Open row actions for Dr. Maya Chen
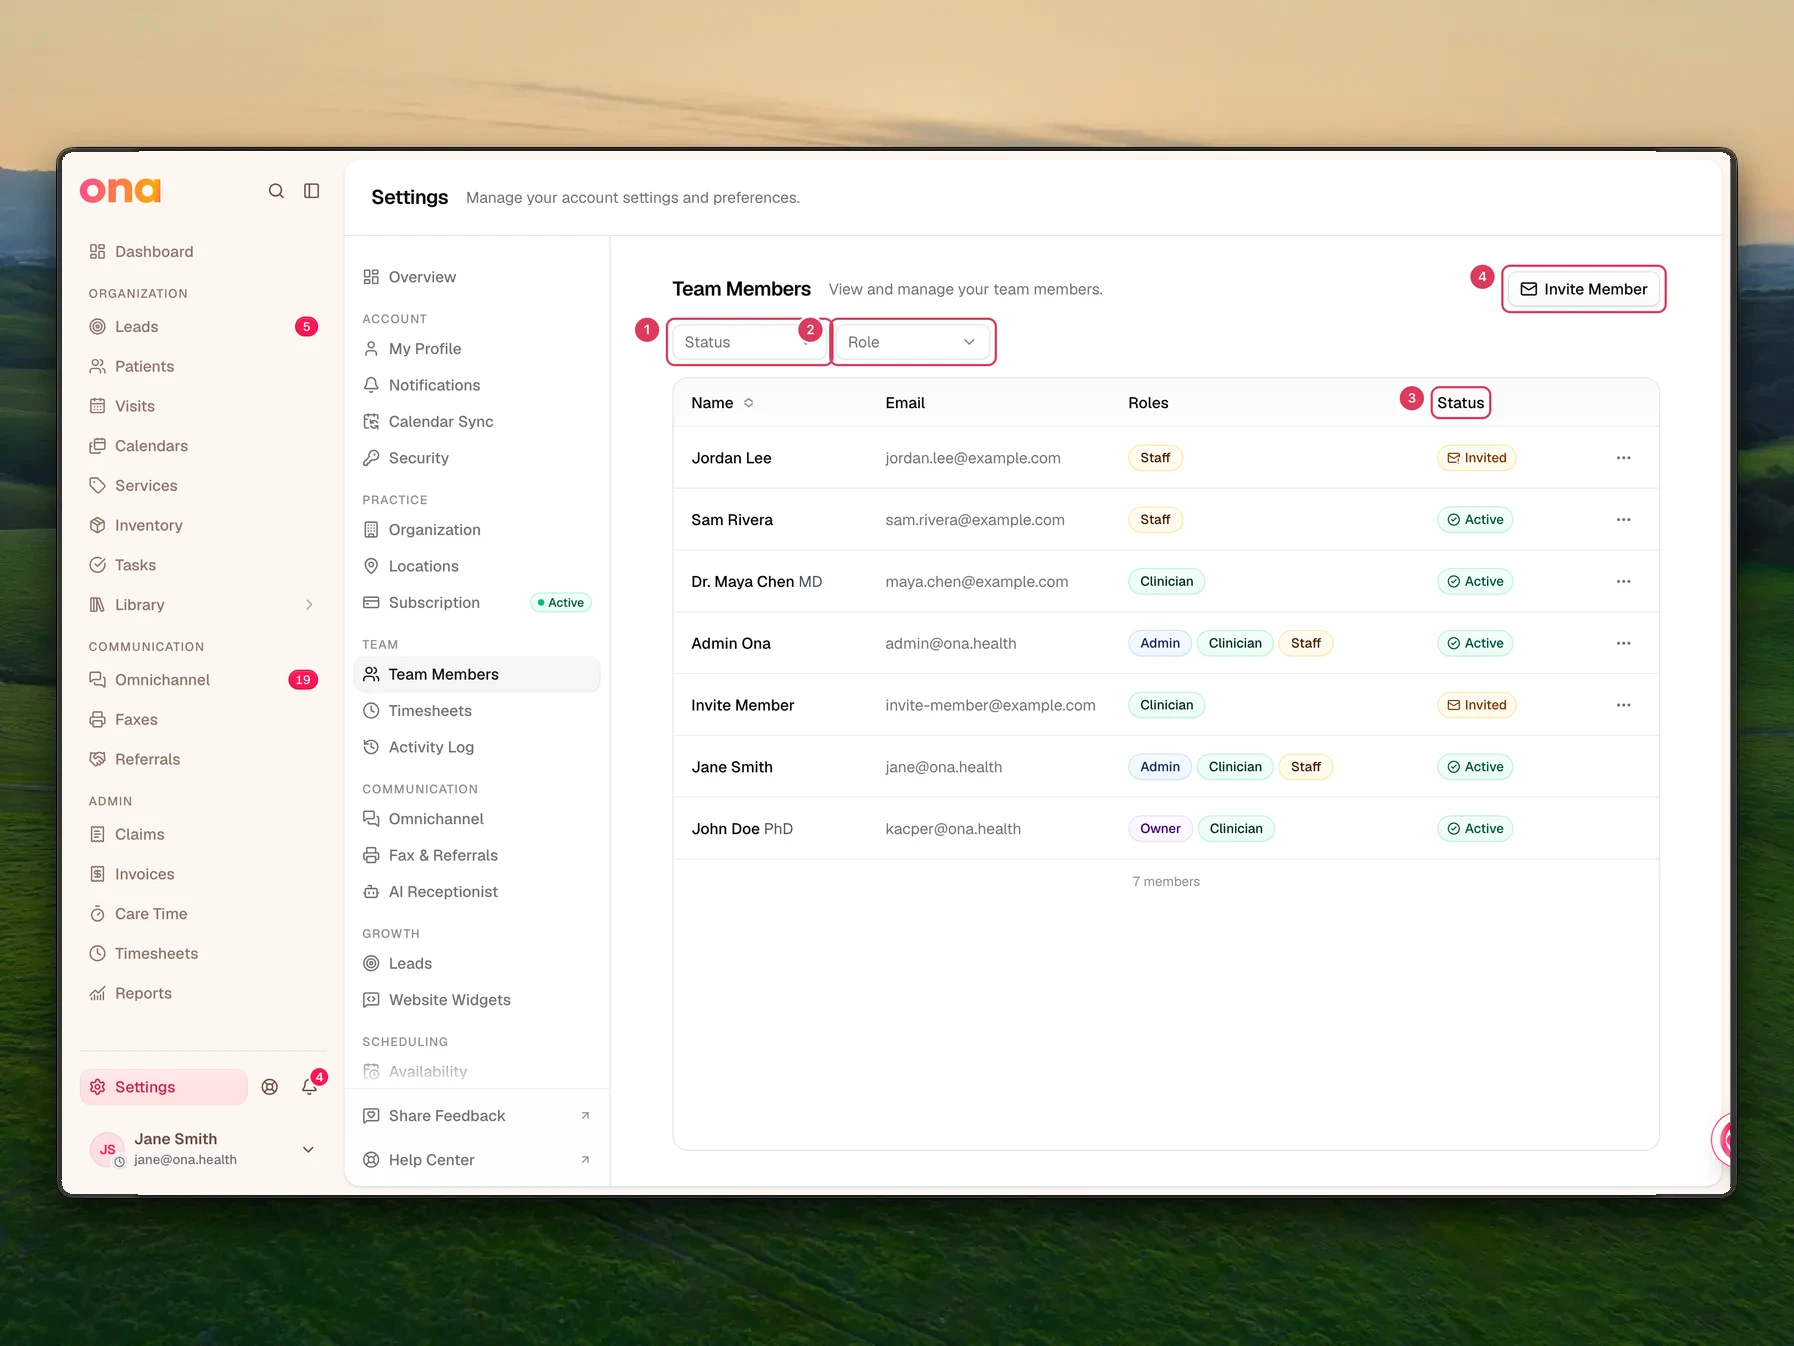This screenshot has width=1794, height=1346. (1623, 582)
